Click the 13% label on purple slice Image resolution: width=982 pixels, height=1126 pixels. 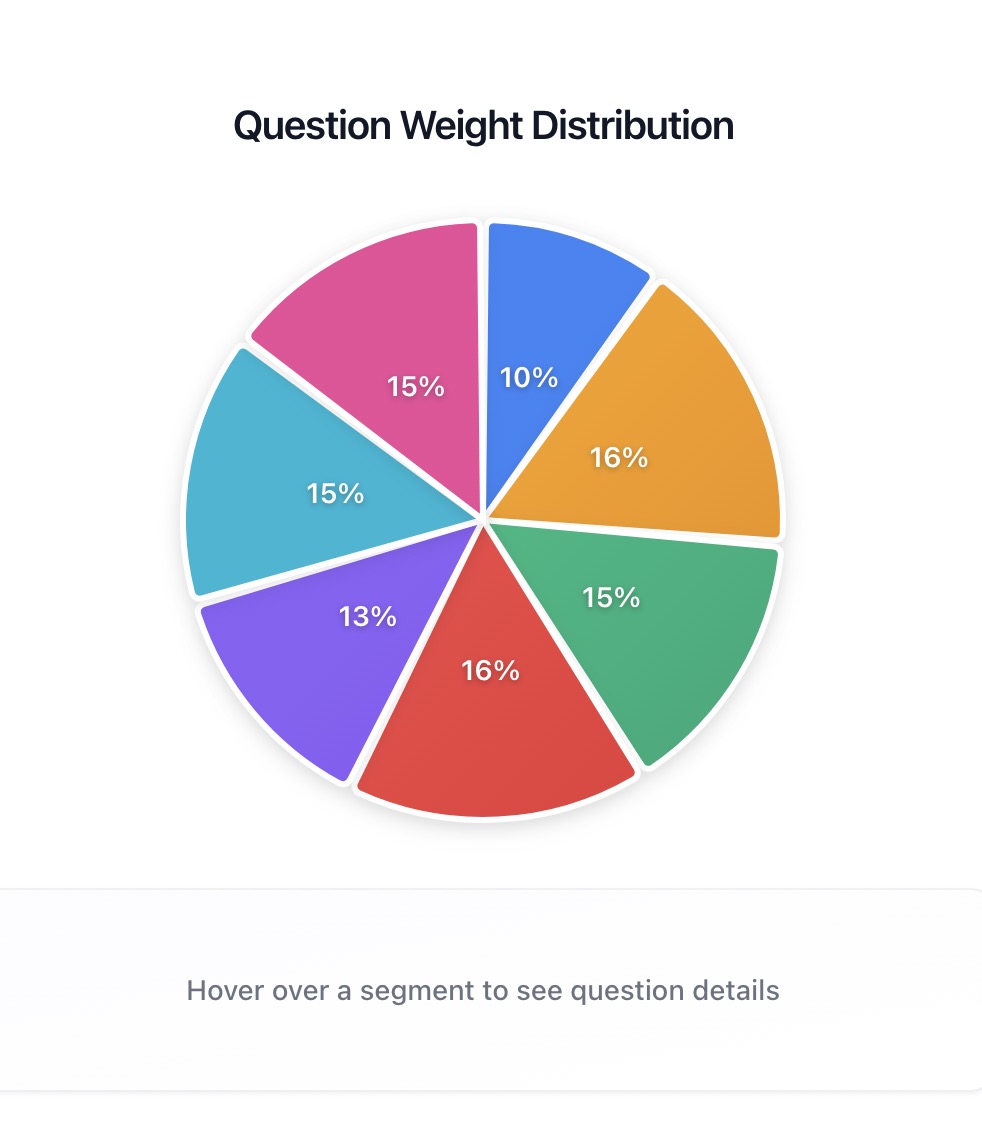368,617
